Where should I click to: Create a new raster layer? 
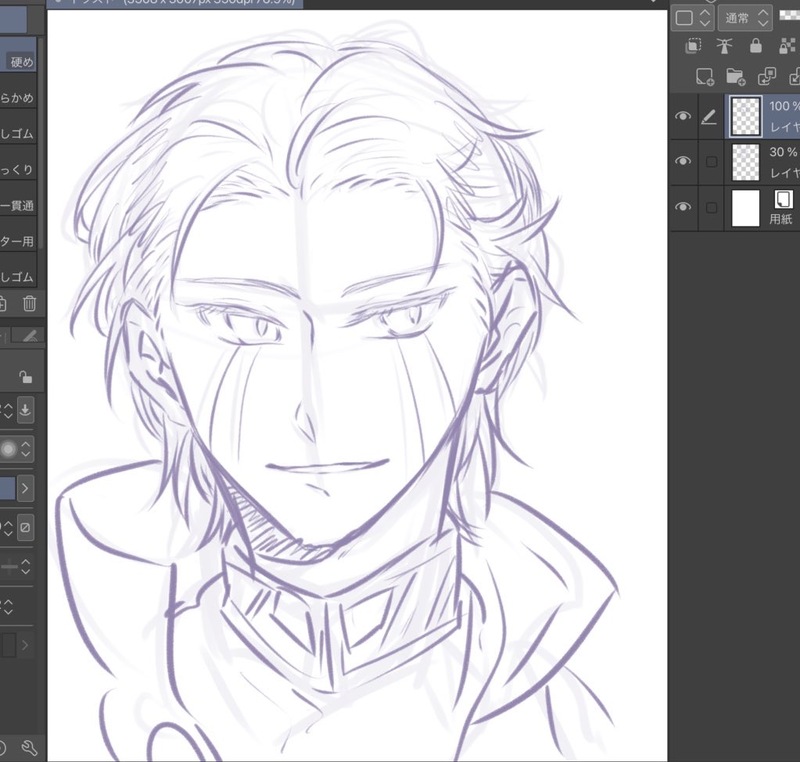click(x=705, y=77)
